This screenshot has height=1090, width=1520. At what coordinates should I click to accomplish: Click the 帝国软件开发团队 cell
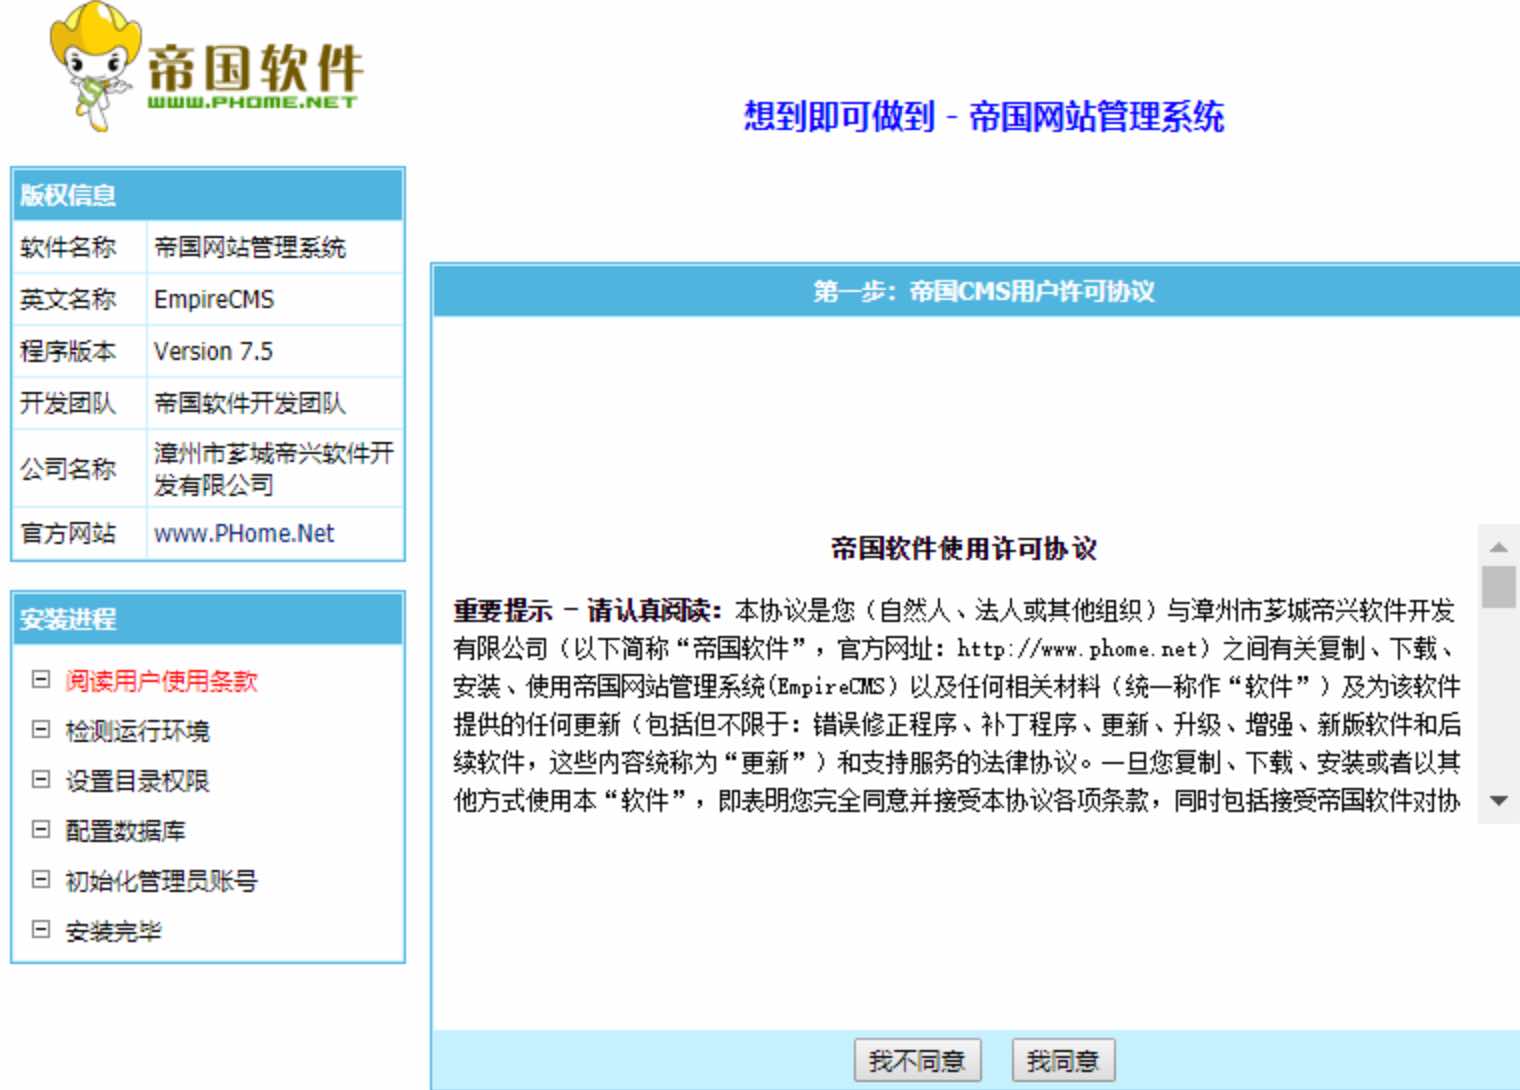click(275, 403)
